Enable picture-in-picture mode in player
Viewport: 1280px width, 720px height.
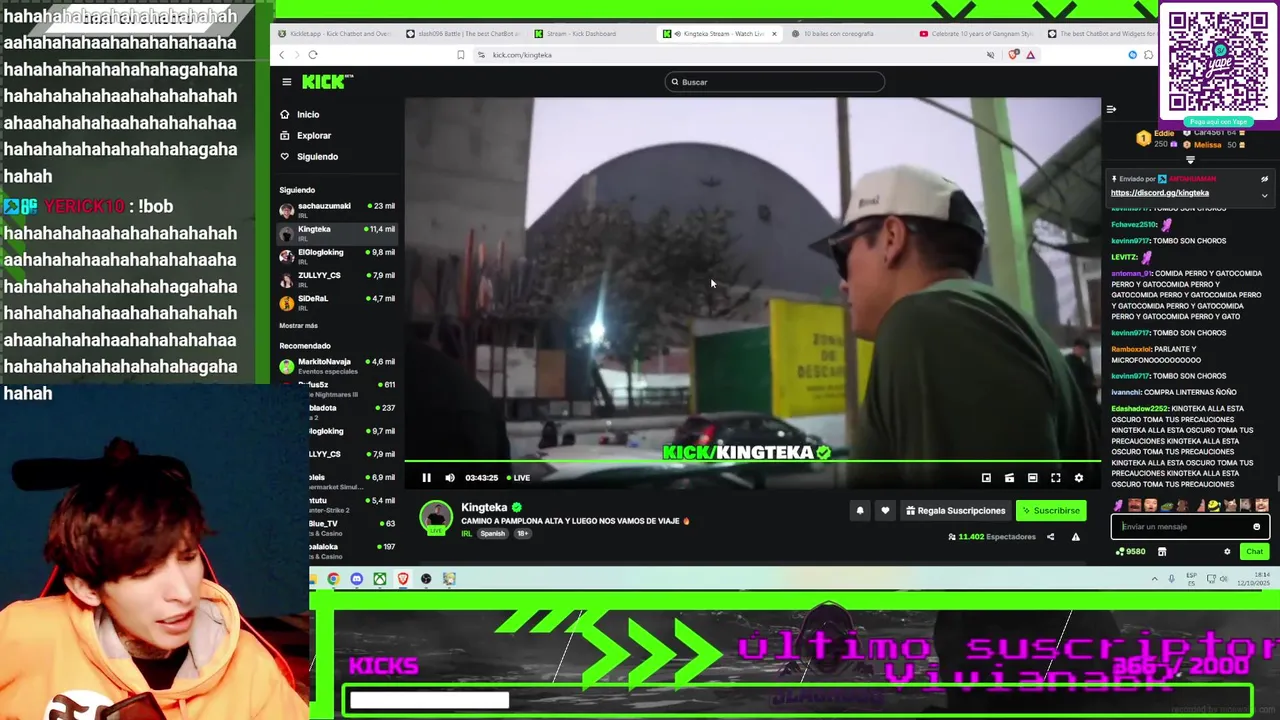[x=986, y=478]
